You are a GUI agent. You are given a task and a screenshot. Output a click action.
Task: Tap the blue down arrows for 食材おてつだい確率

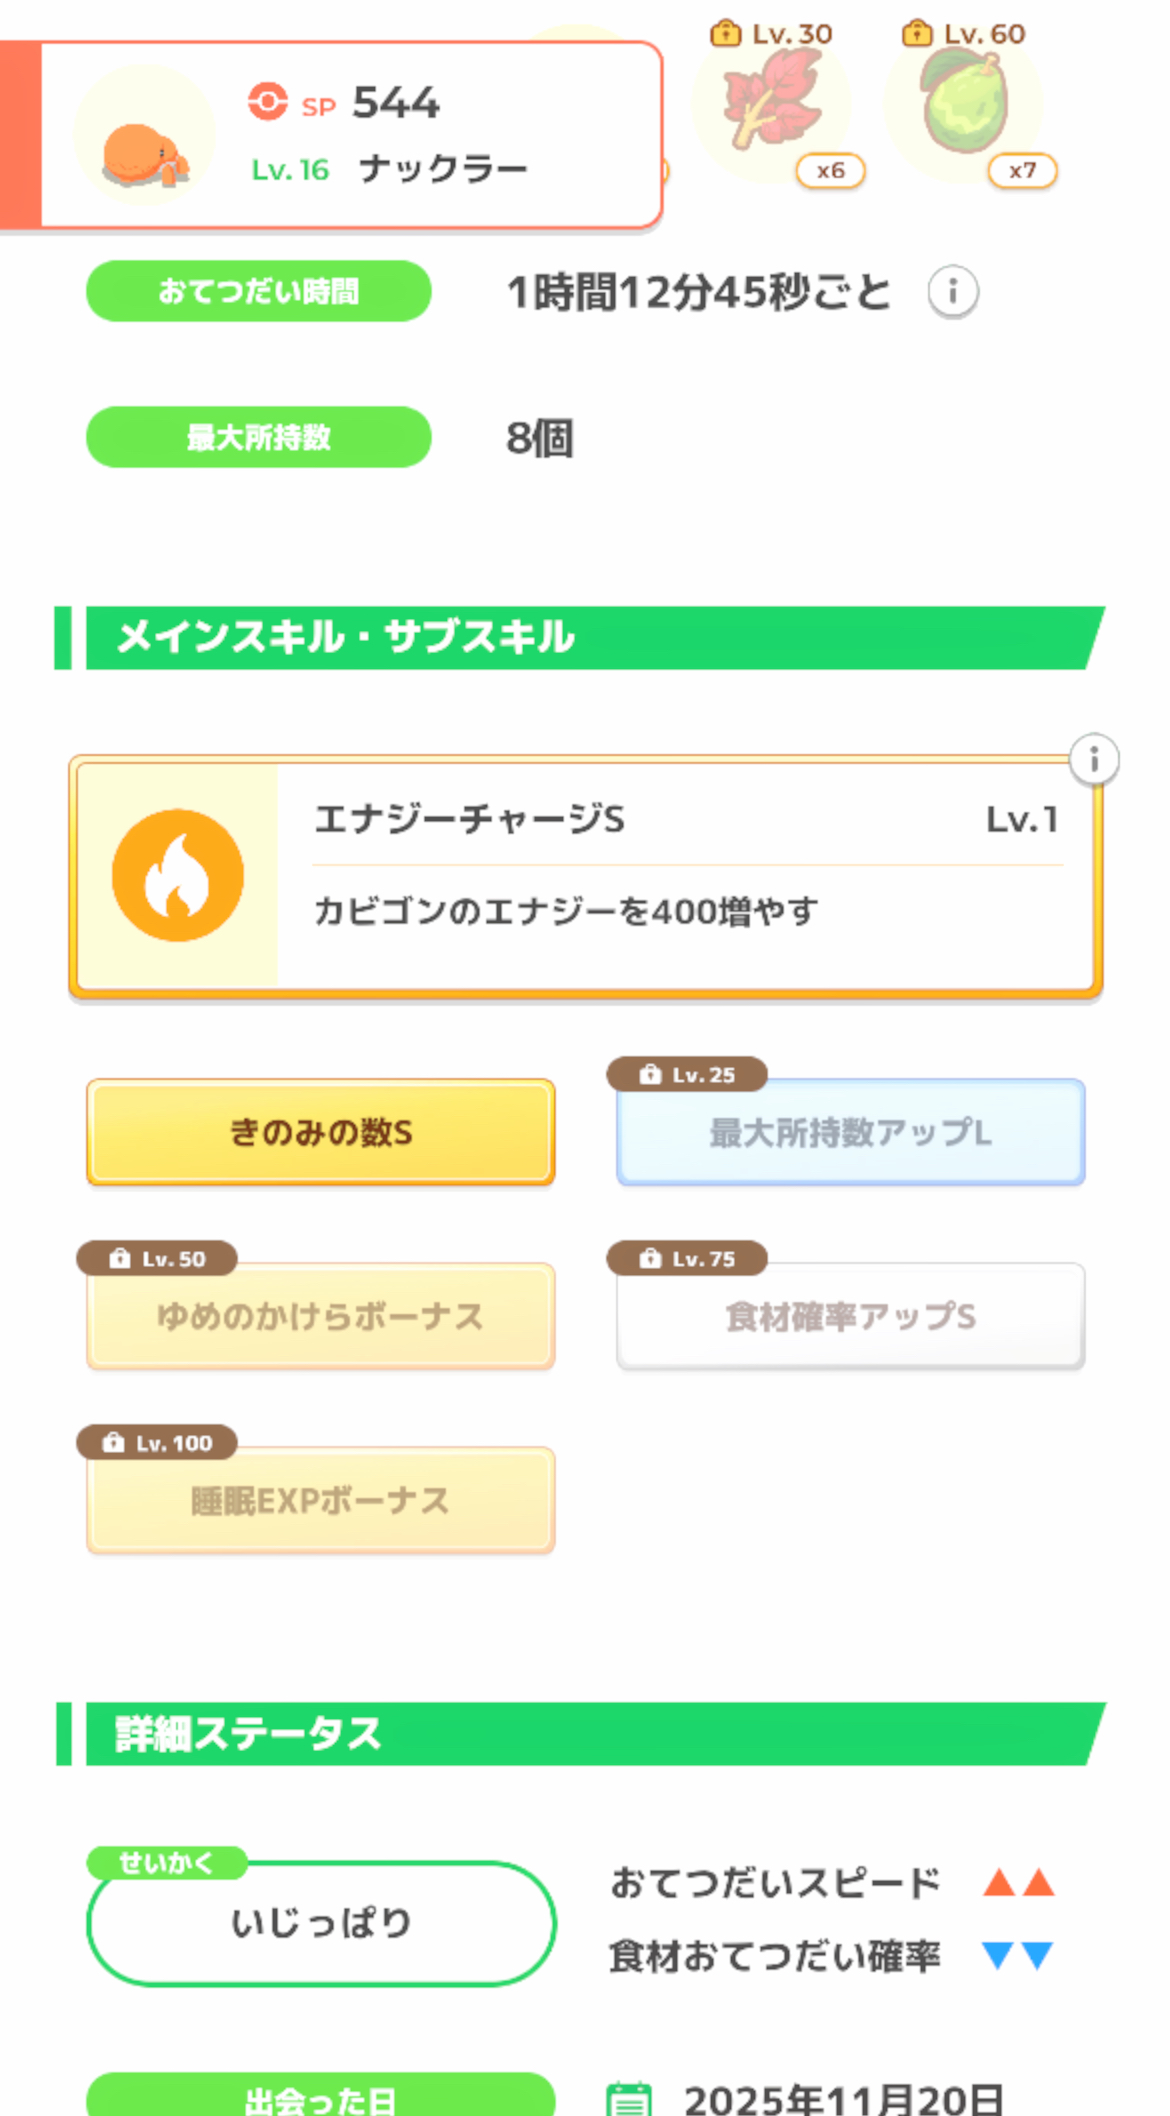point(1018,1955)
